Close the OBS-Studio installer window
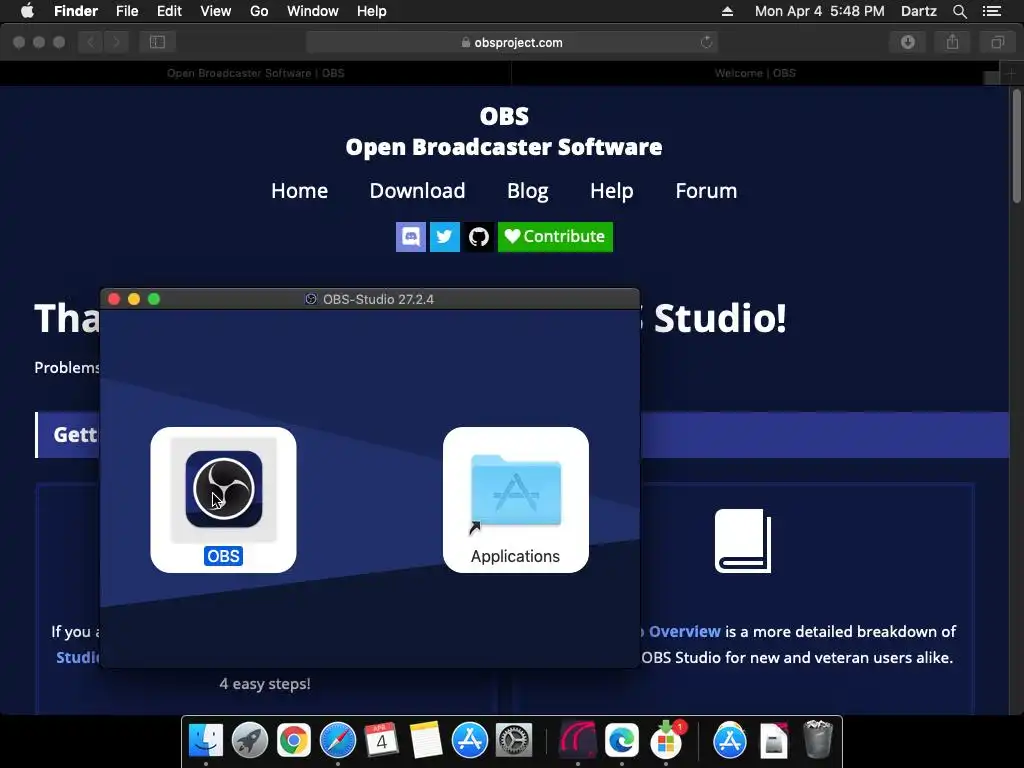 pyautogui.click(x=114, y=299)
